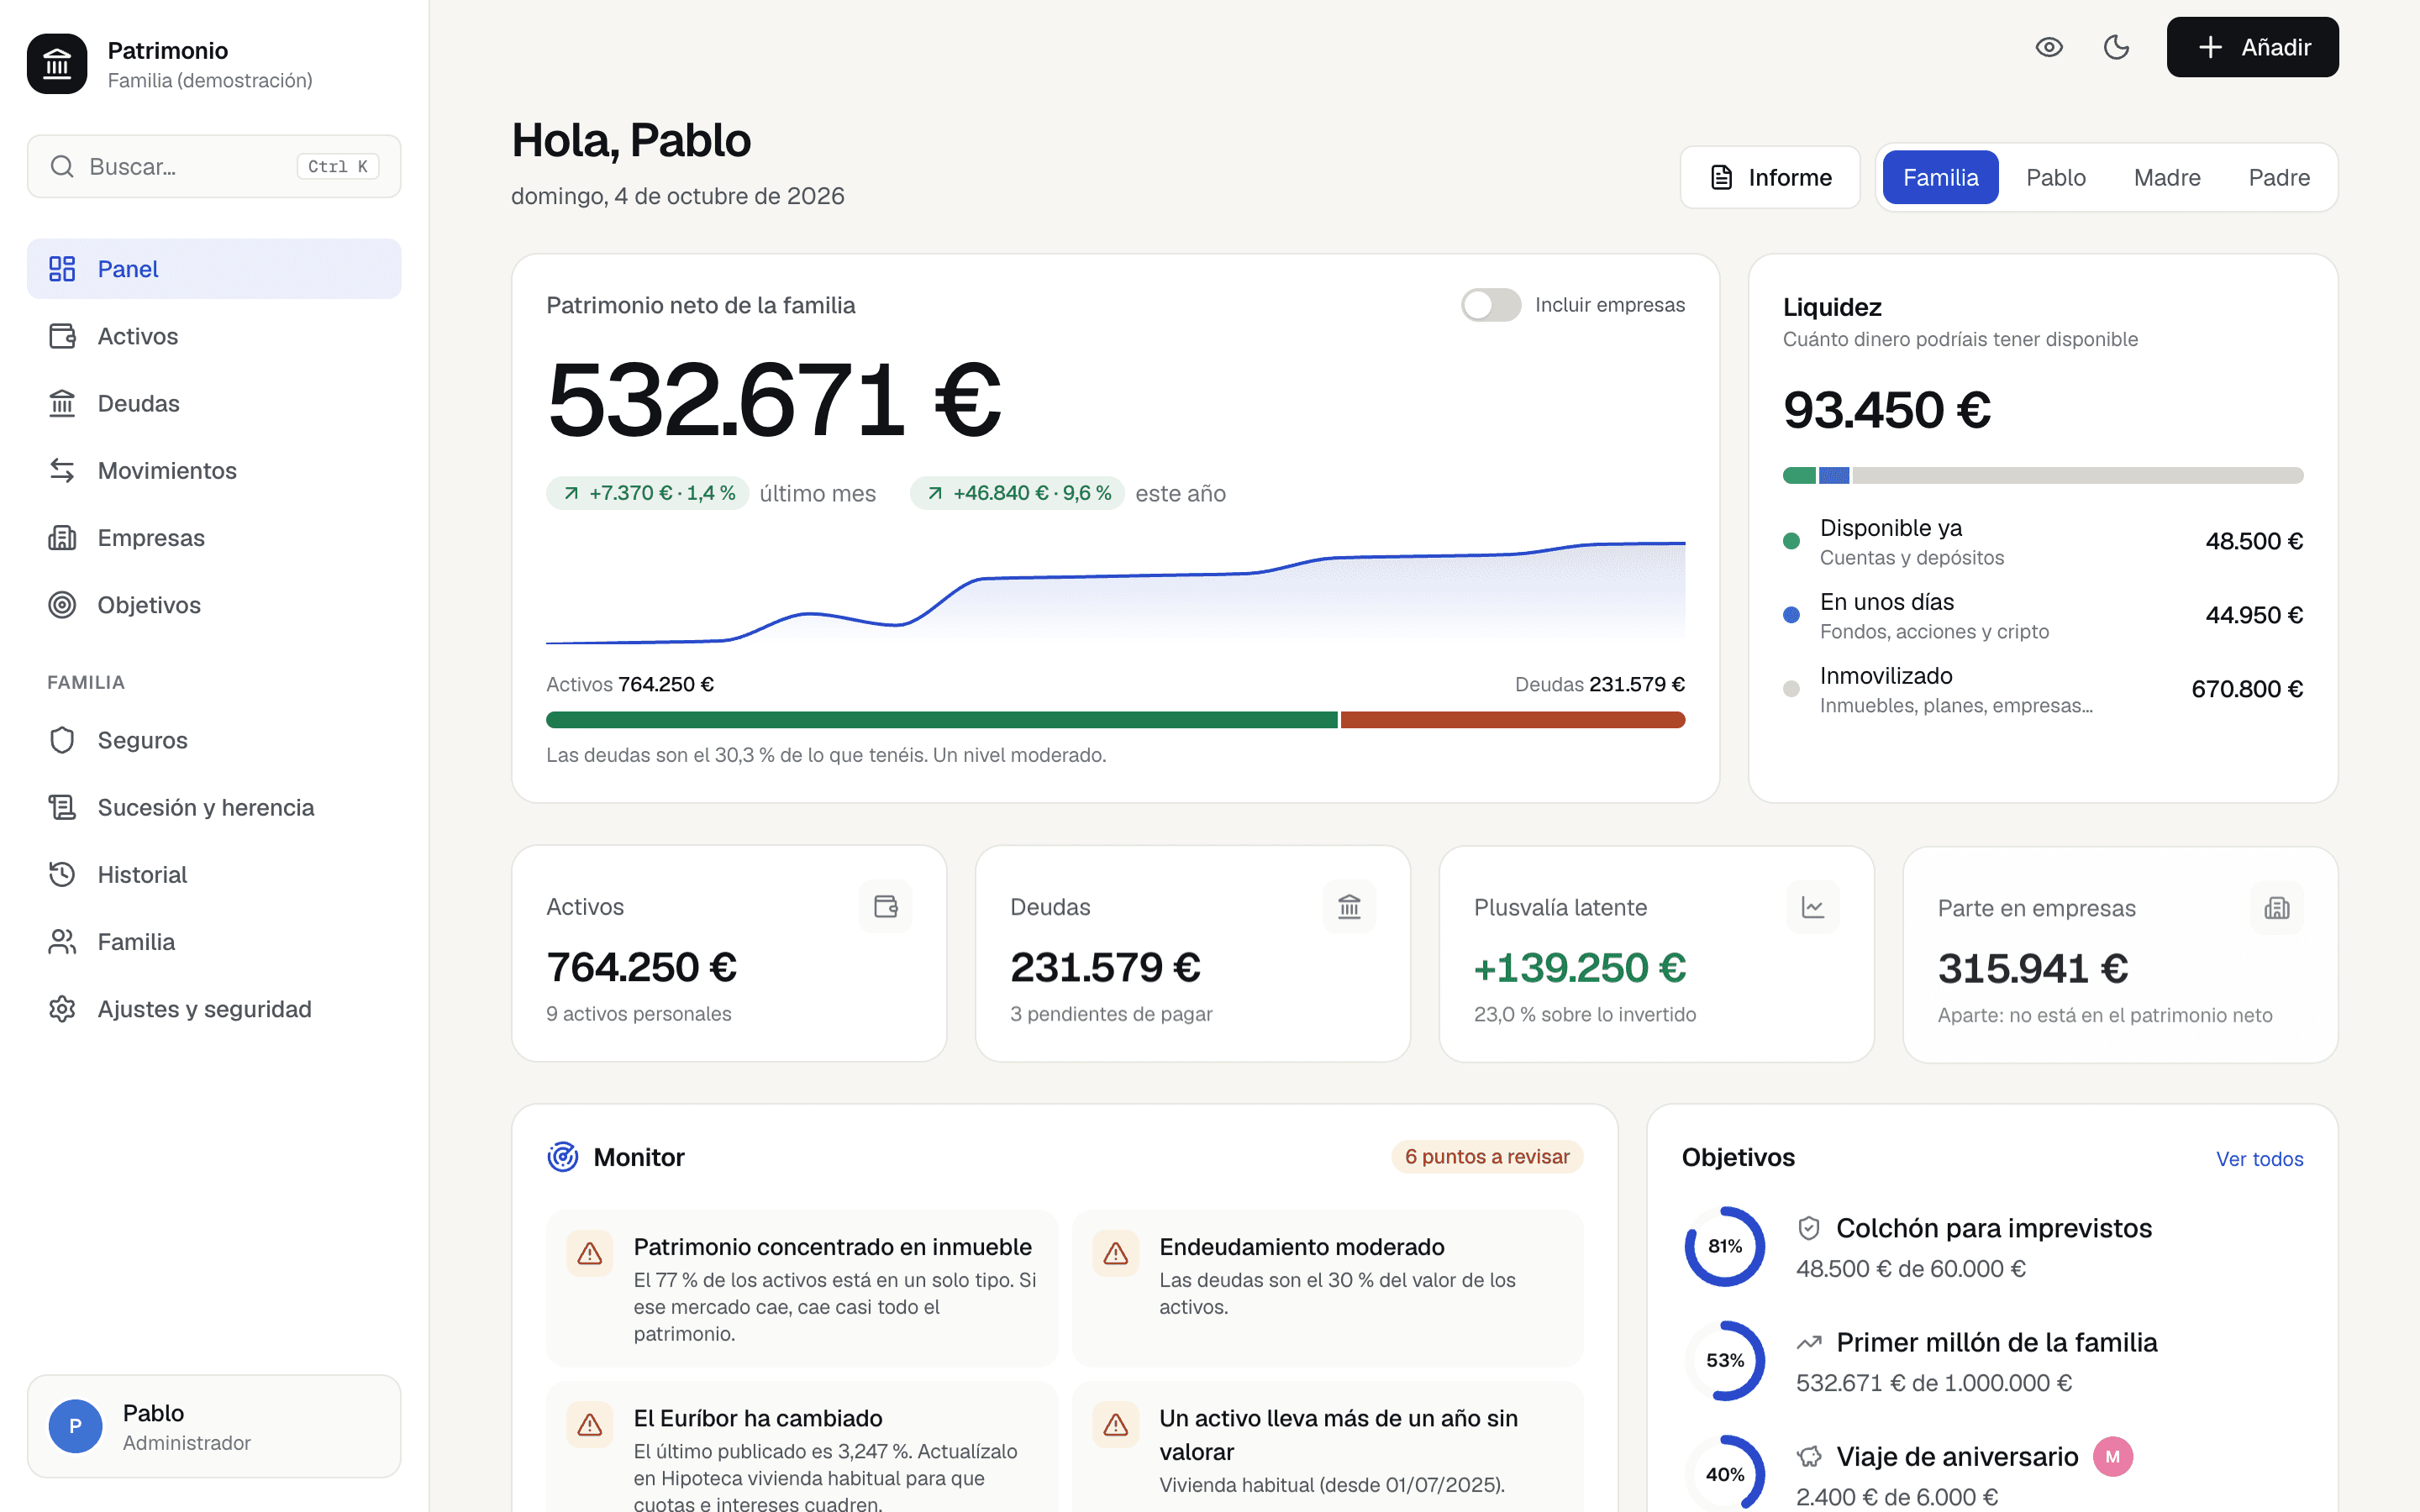Image resolution: width=2420 pixels, height=1512 pixels.
Task: Click building icon on Parte en empresas card
Action: pyautogui.click(x=2277, y=908)
